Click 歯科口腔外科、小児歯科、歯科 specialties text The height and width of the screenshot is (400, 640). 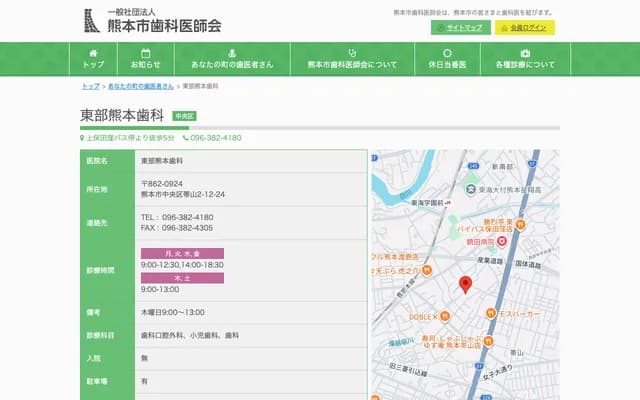click(190, 336)
